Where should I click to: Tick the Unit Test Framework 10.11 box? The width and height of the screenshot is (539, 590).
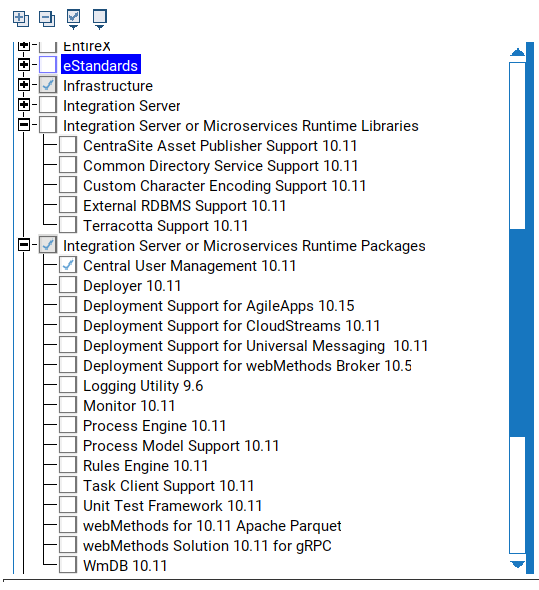click(x=68, y=505)
